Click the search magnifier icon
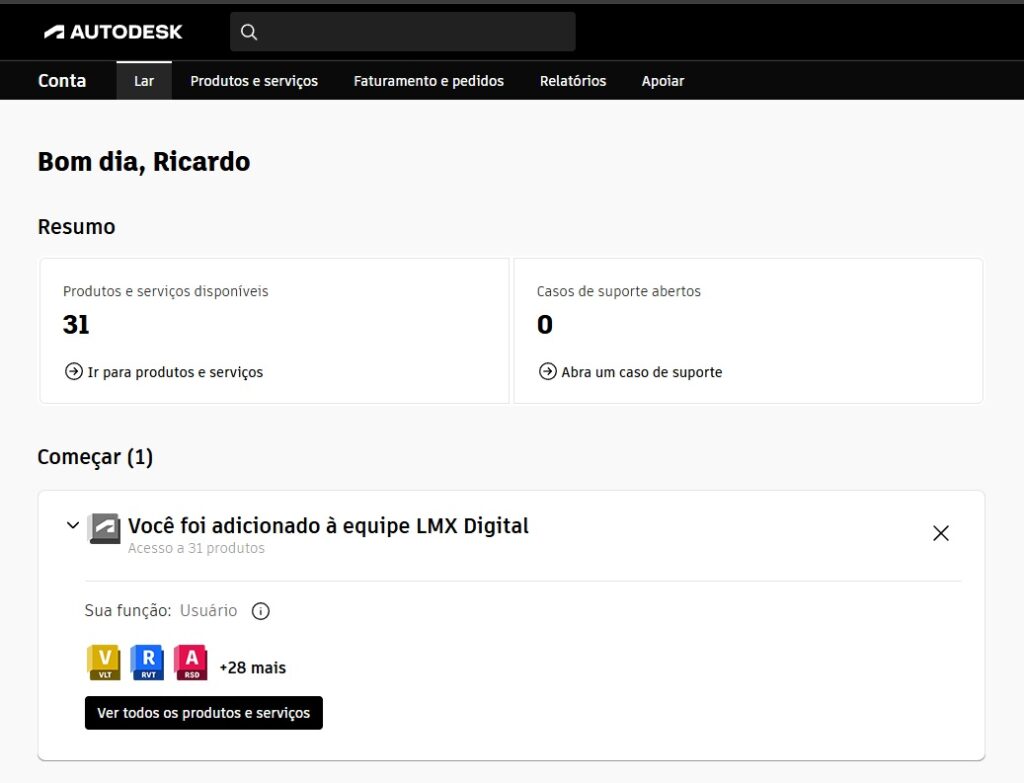 [250, 32]
